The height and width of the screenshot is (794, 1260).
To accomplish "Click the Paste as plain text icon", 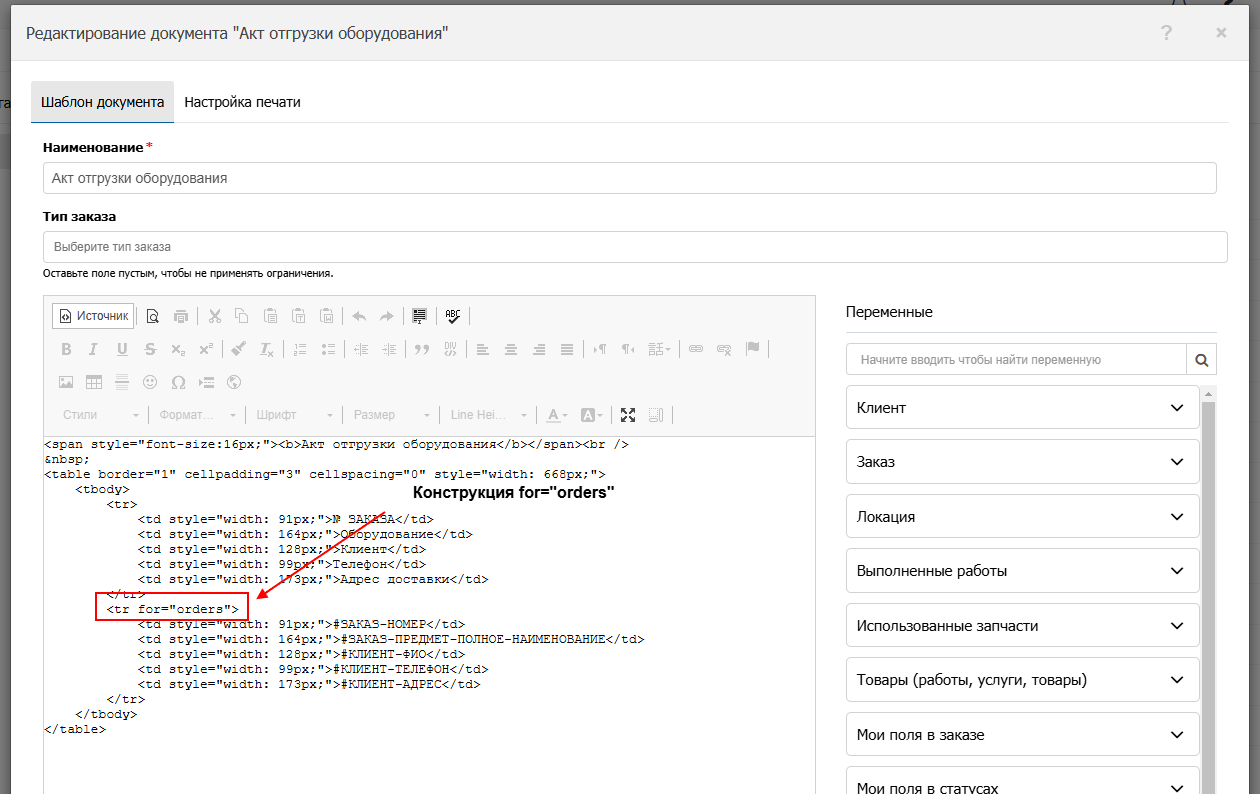I will point(298,316).
